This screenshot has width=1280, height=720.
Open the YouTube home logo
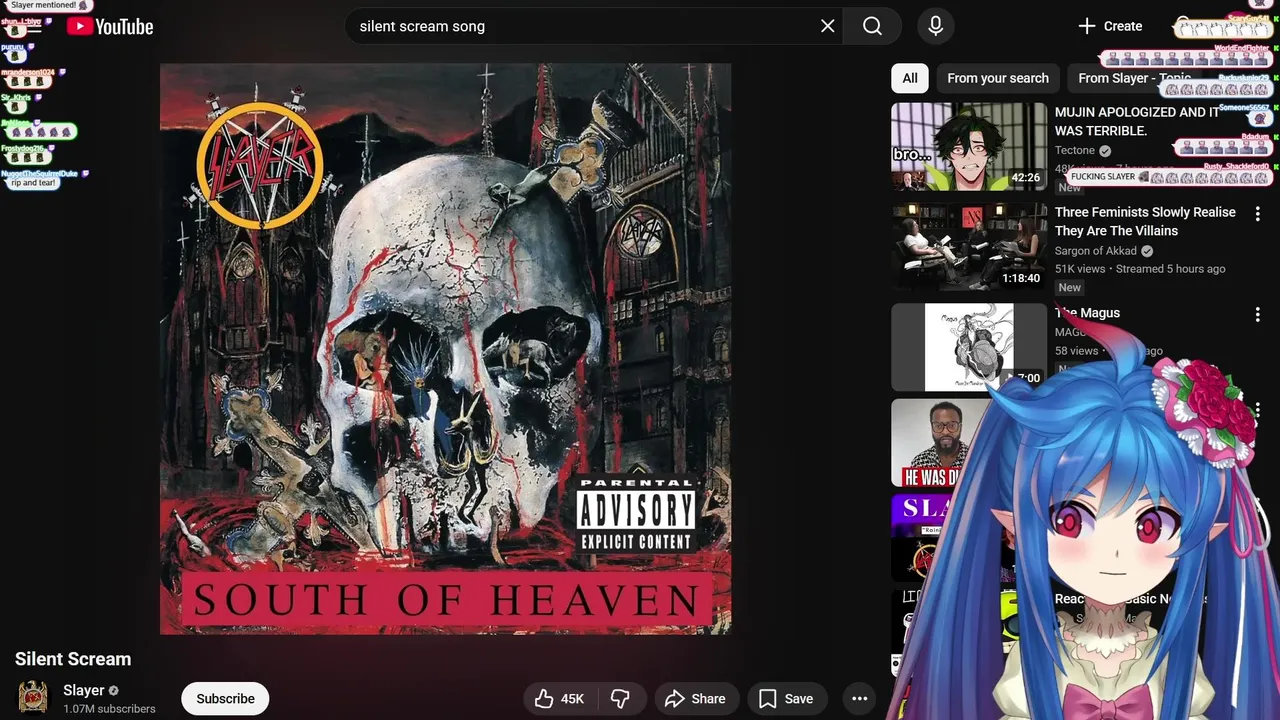[x=110, y=27]
